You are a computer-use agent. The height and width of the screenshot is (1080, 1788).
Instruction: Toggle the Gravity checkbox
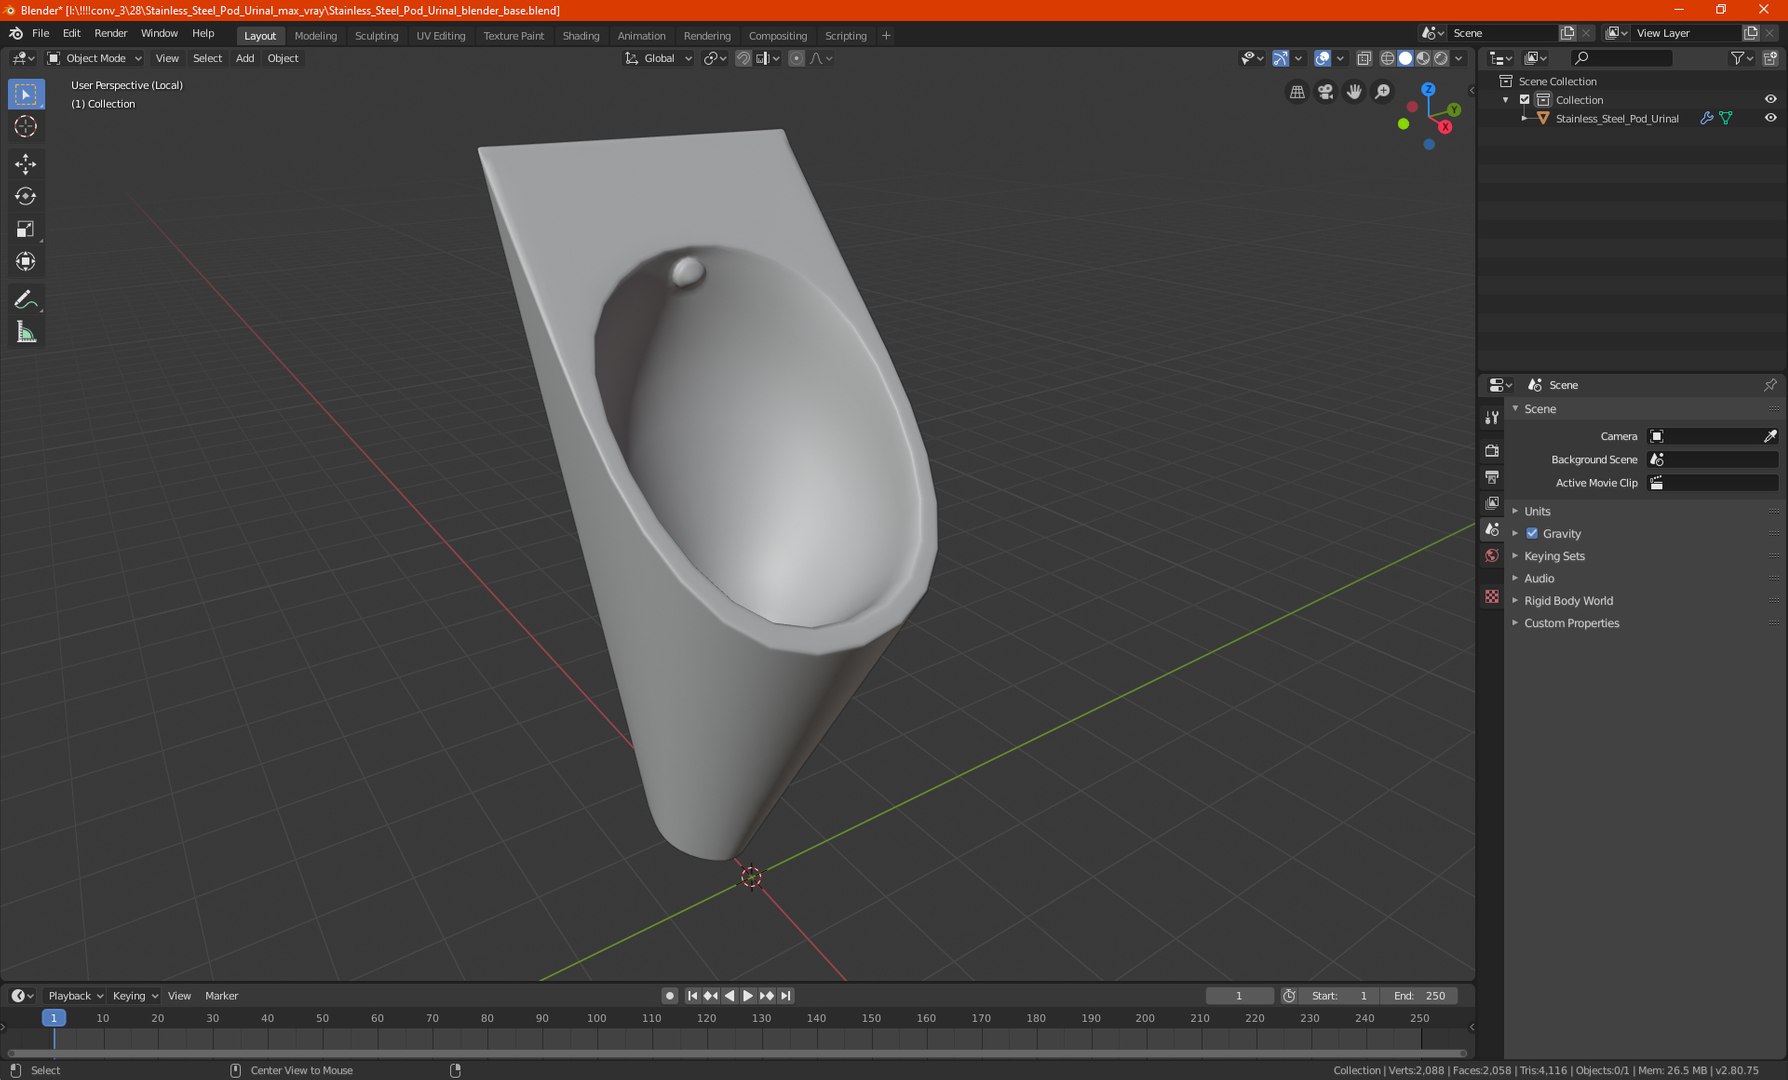1532,534
